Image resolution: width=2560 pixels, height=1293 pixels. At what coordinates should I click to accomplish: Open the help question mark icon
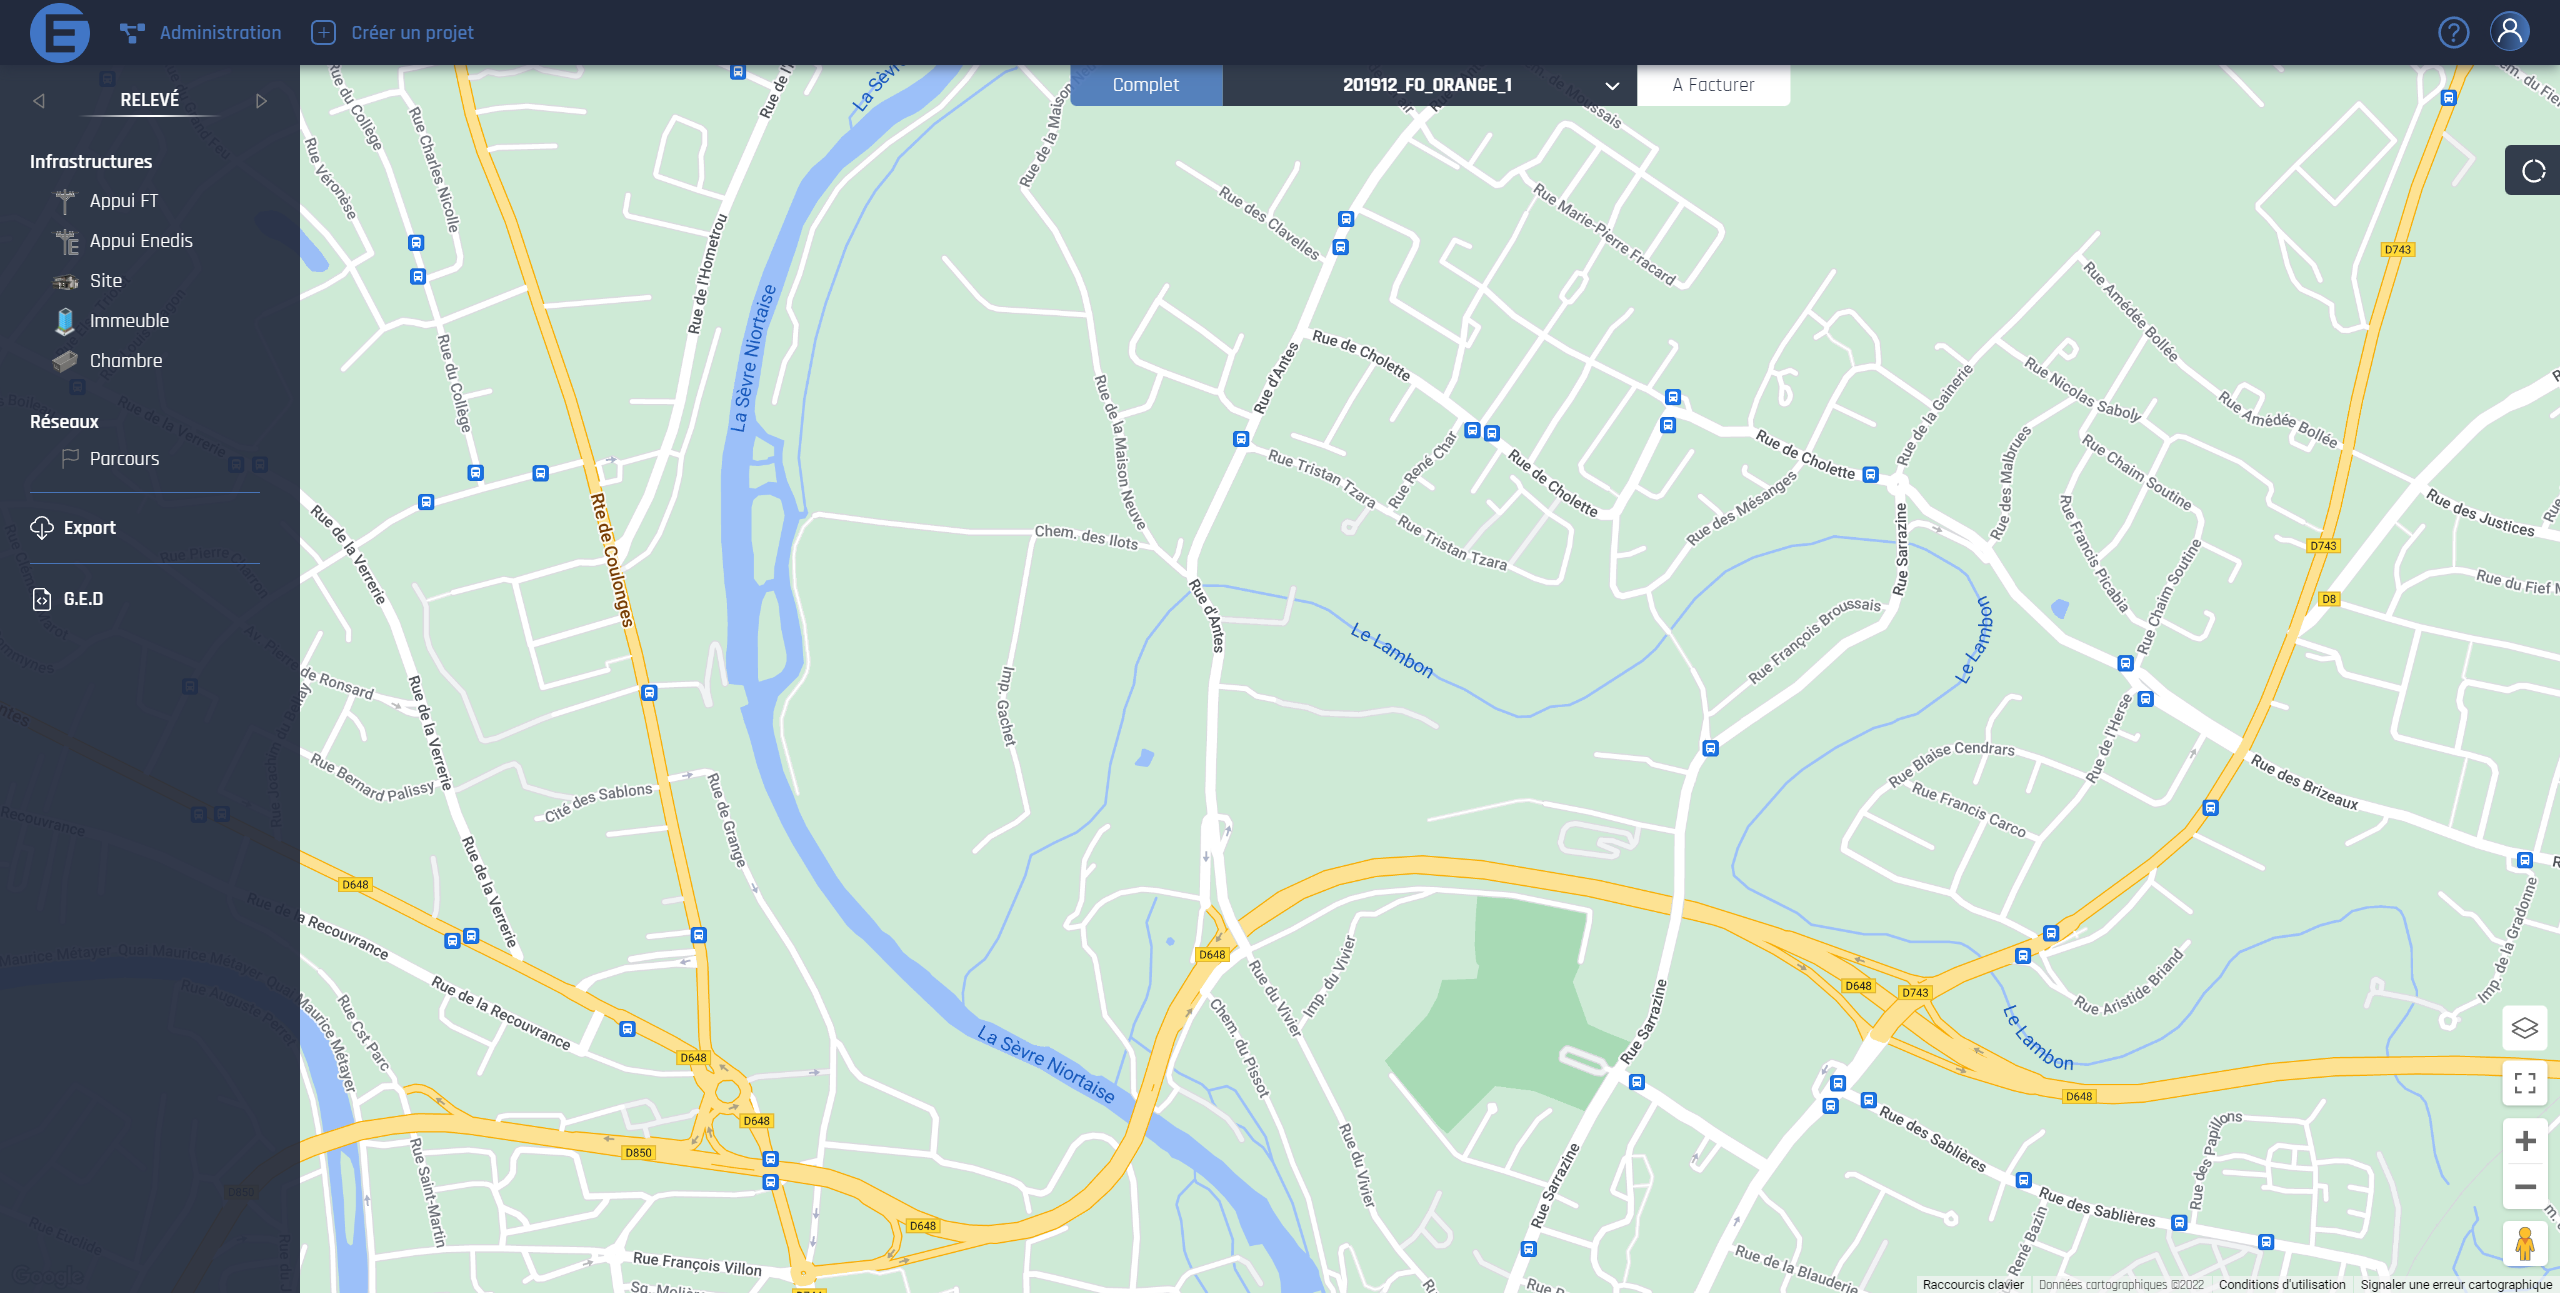click(x=2453, y=33)
